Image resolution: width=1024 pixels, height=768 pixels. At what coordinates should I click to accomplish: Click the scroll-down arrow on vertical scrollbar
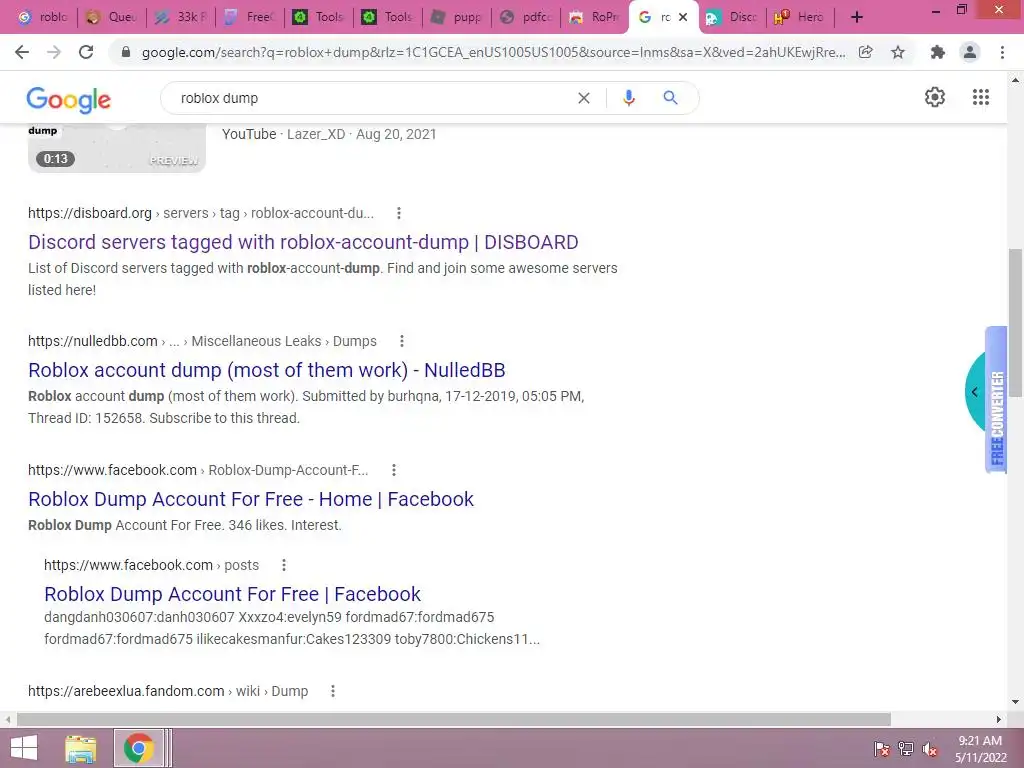tap(1015, 702)
